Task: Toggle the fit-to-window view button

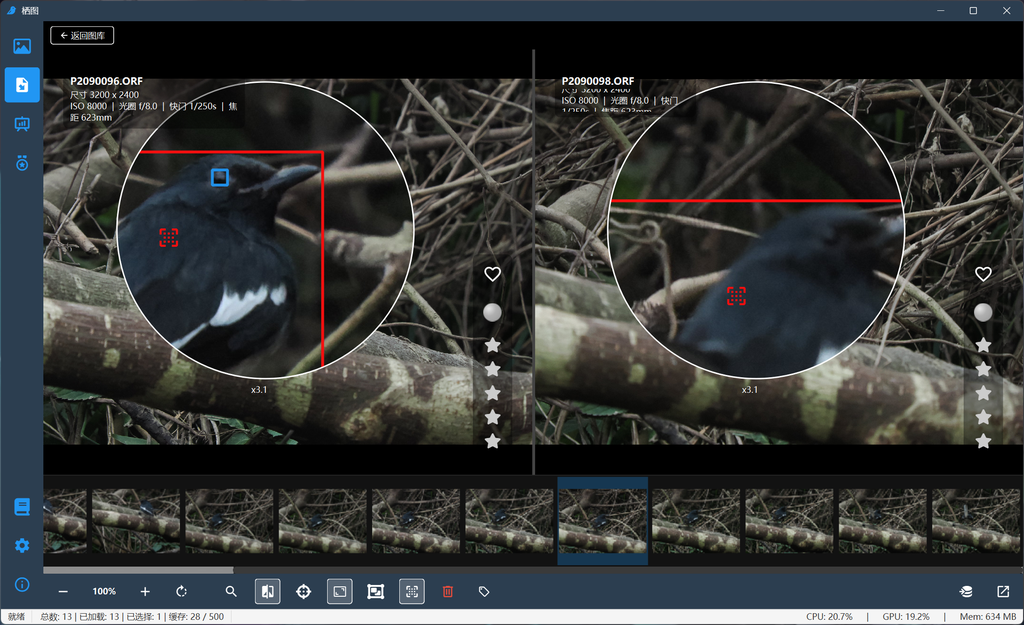Action: pyautogui.click(x=339, y=592)
